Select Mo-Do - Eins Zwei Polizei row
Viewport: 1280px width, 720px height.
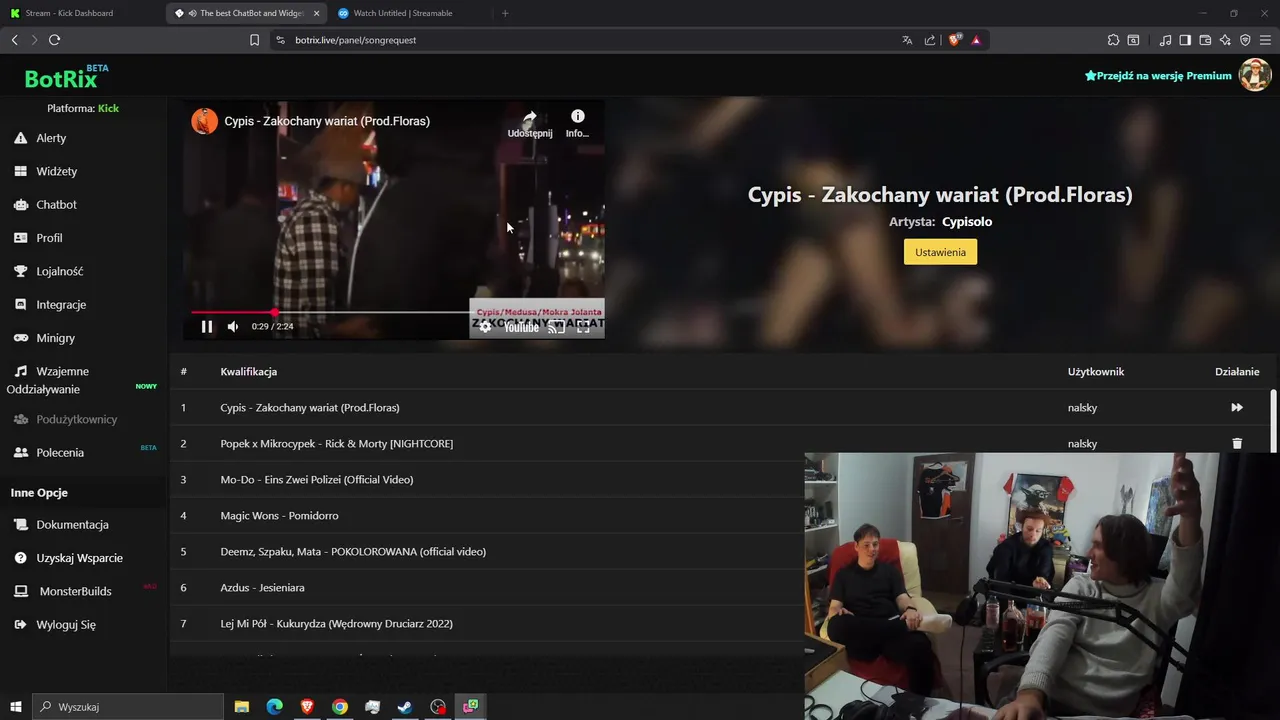coord(487,479)
